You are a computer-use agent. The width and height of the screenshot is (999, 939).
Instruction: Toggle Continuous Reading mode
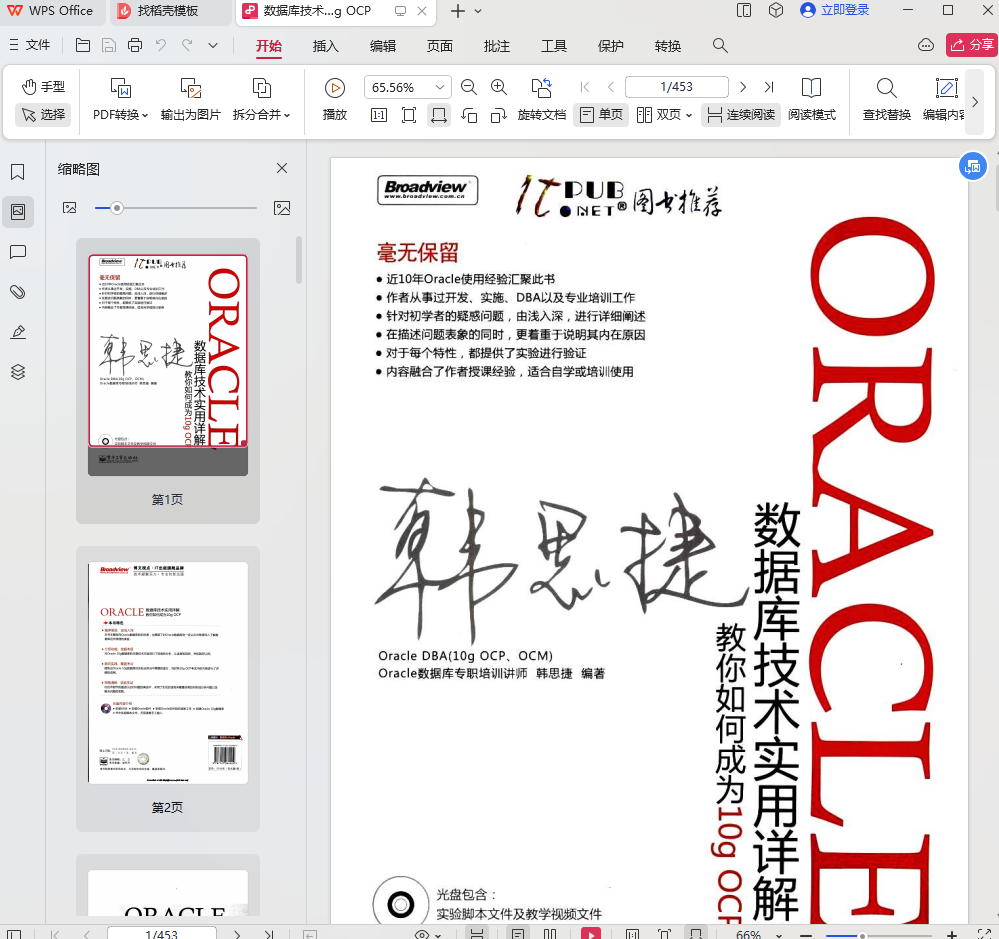pos(740,115)
